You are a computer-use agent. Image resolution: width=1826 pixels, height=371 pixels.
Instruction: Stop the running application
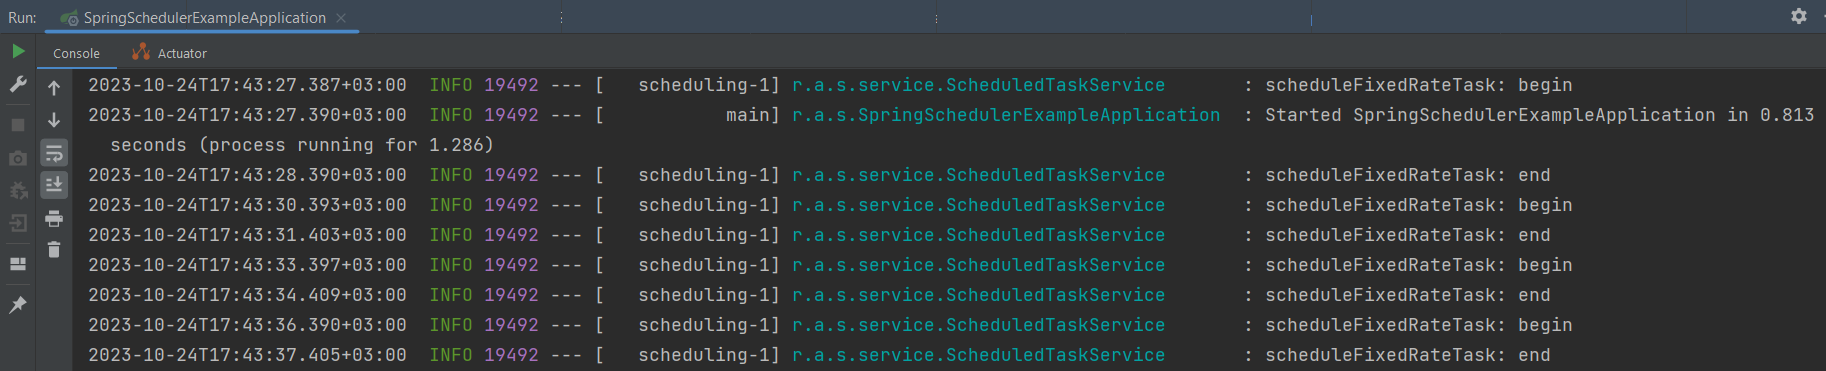[18, 125]
